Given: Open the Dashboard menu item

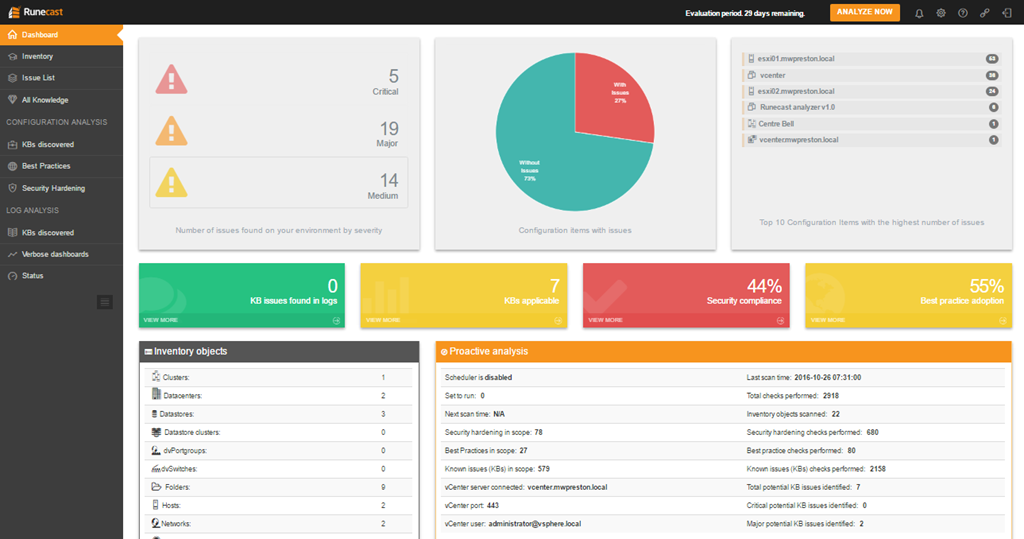Looking at the screenshot, I should point(61,35).
